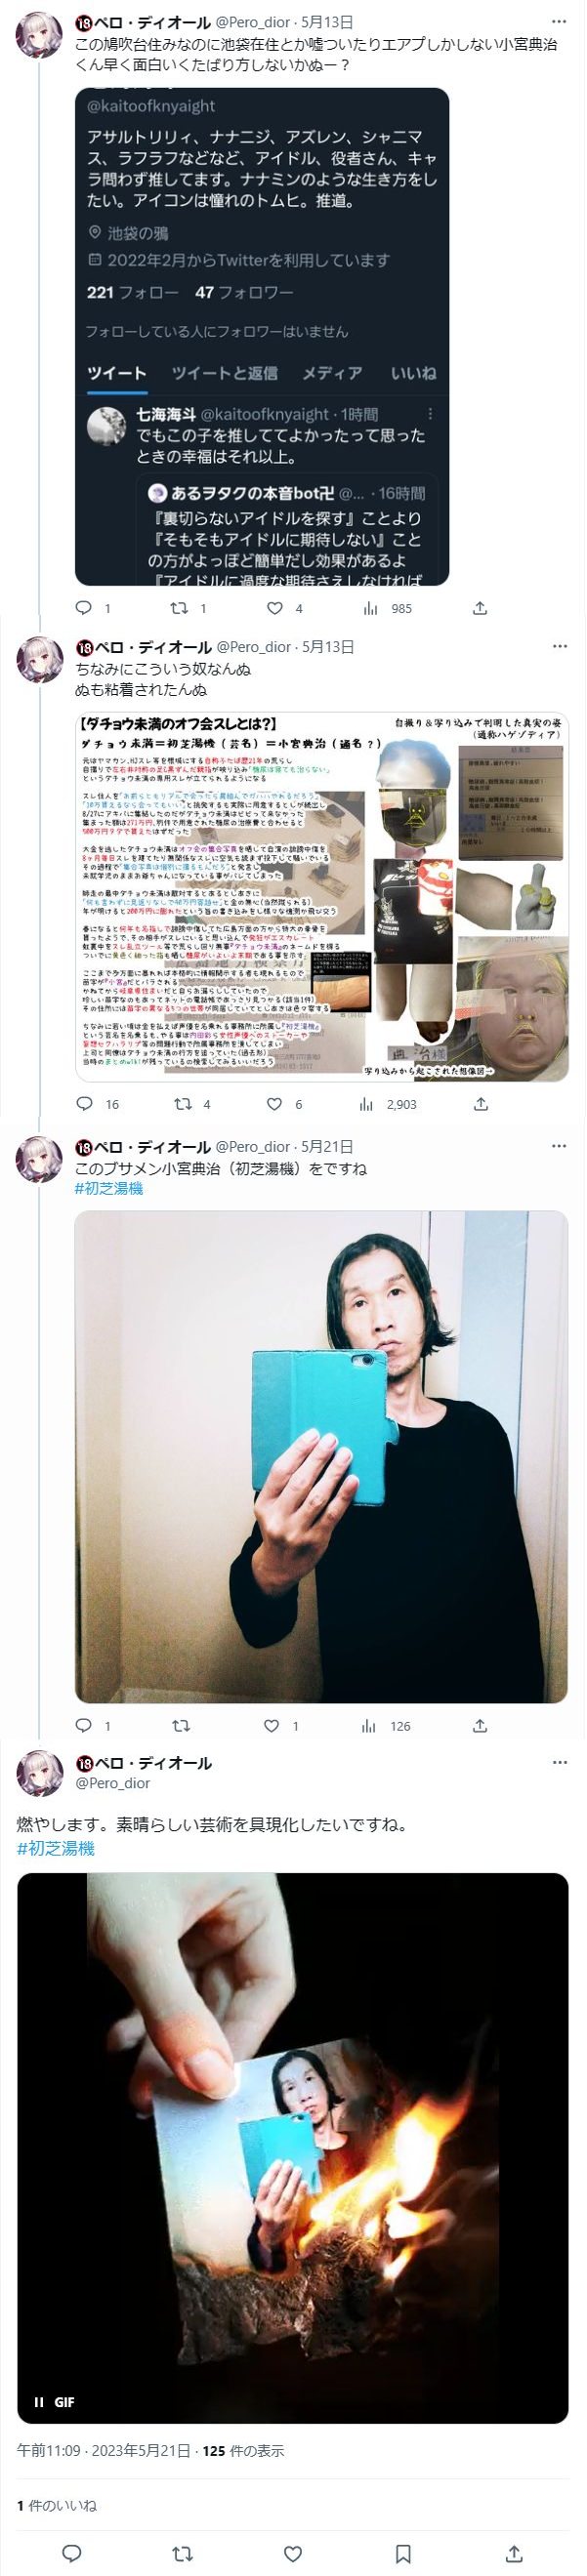Open the more options menu of first tweet
The height and width of the screenshot is (2576, 587).
click(557, 22)
